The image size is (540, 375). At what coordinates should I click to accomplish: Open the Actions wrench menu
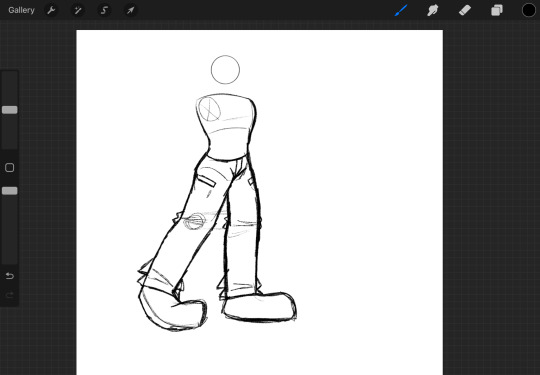pos(51,10)
